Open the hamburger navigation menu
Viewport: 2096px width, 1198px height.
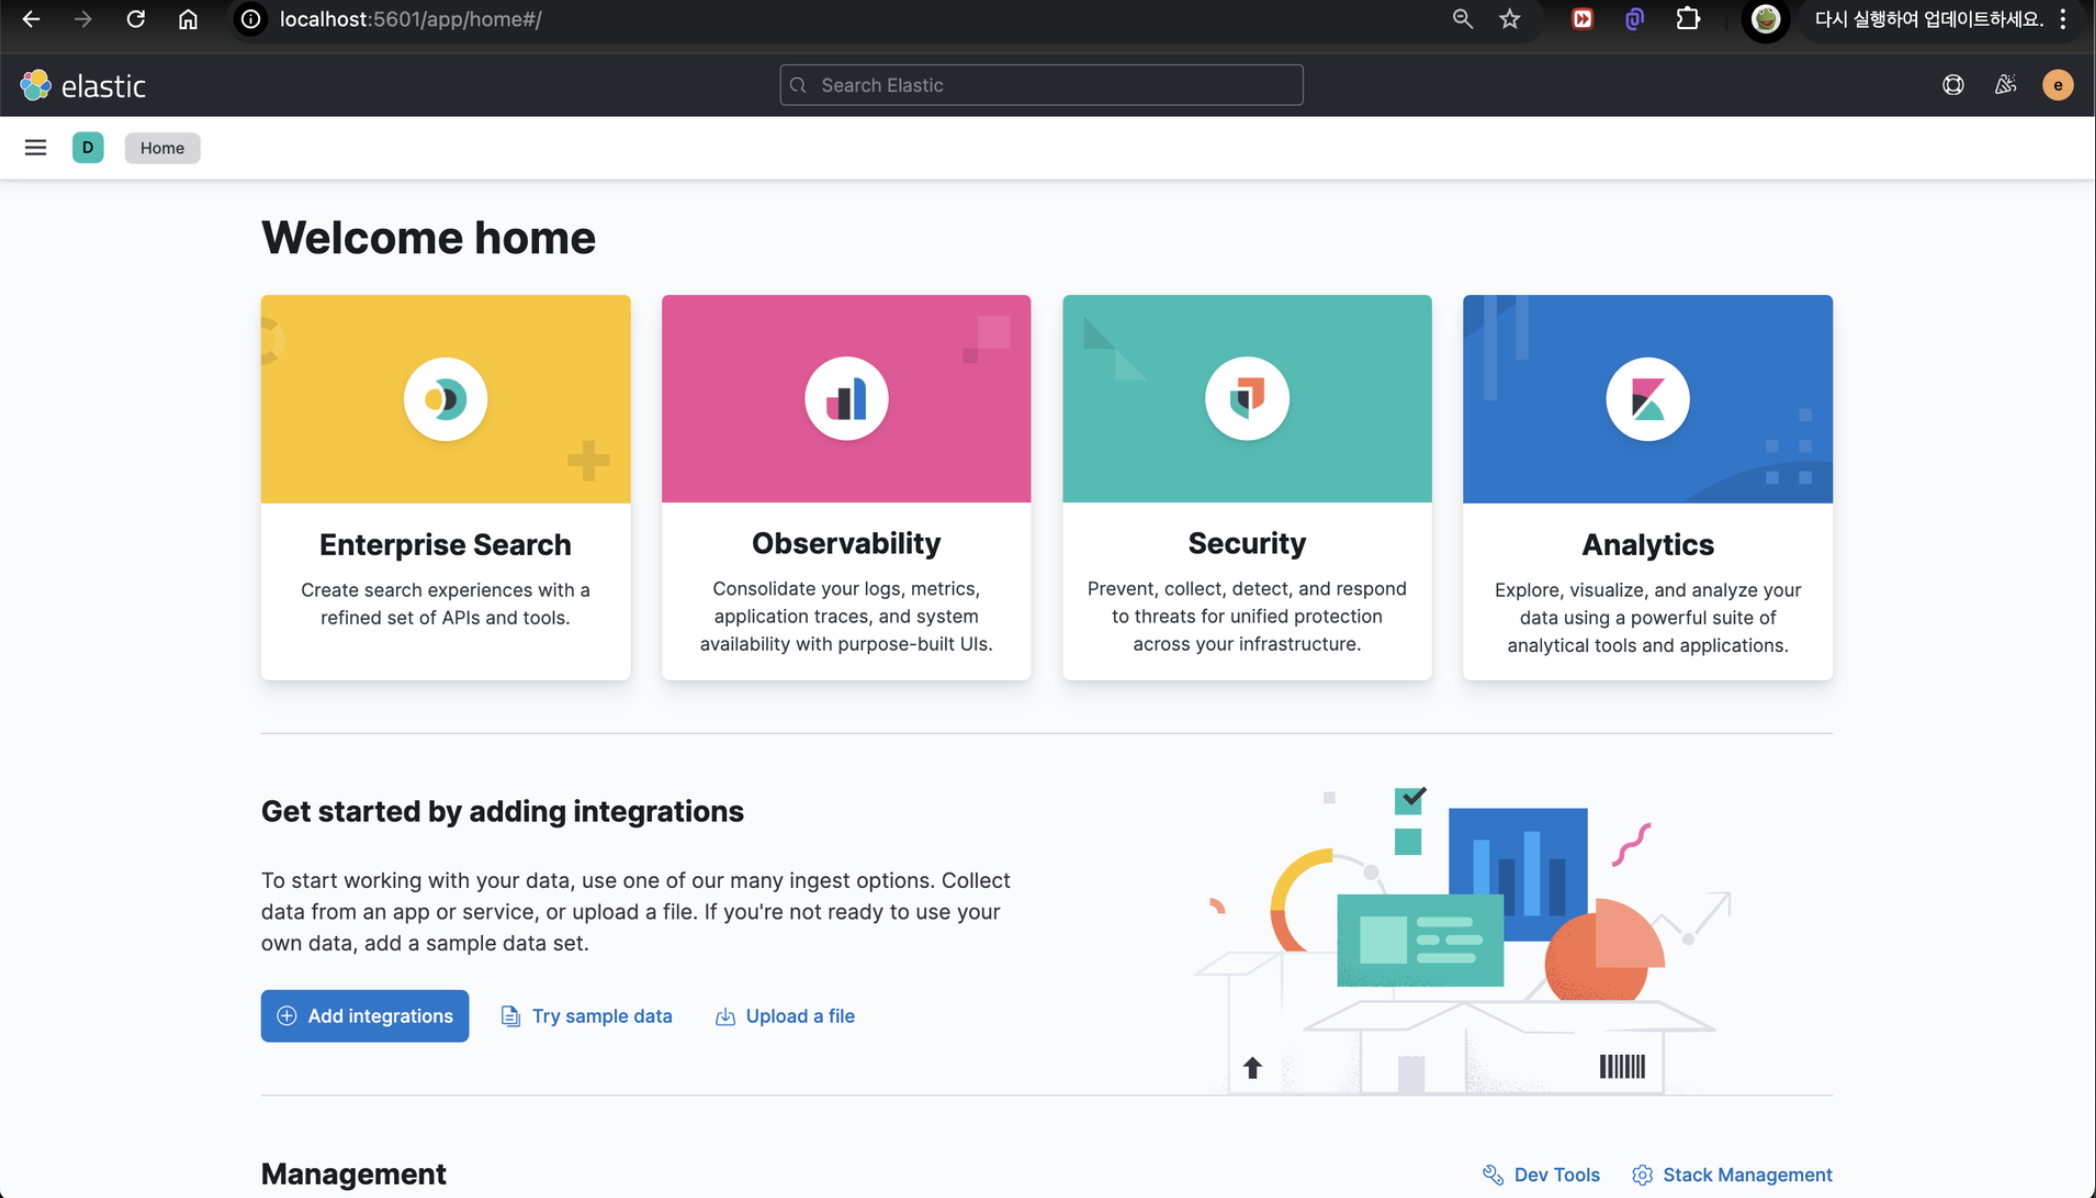35,148
